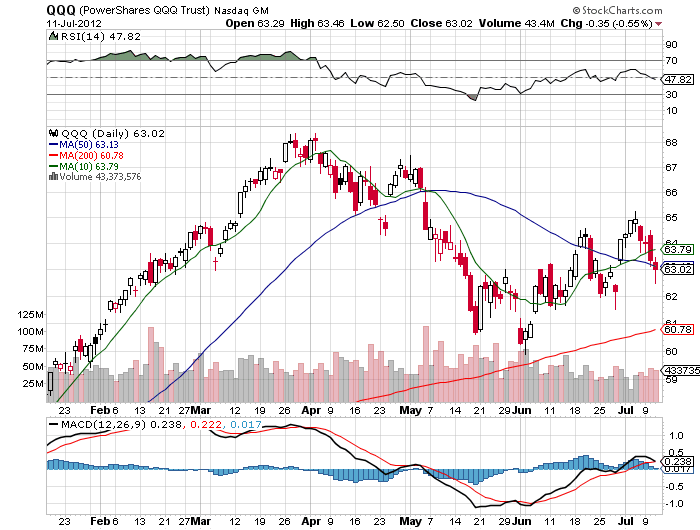Click the 'MA(50) 63.13' legend text
This screenshot has height=530, width=700.
(89, 144)
